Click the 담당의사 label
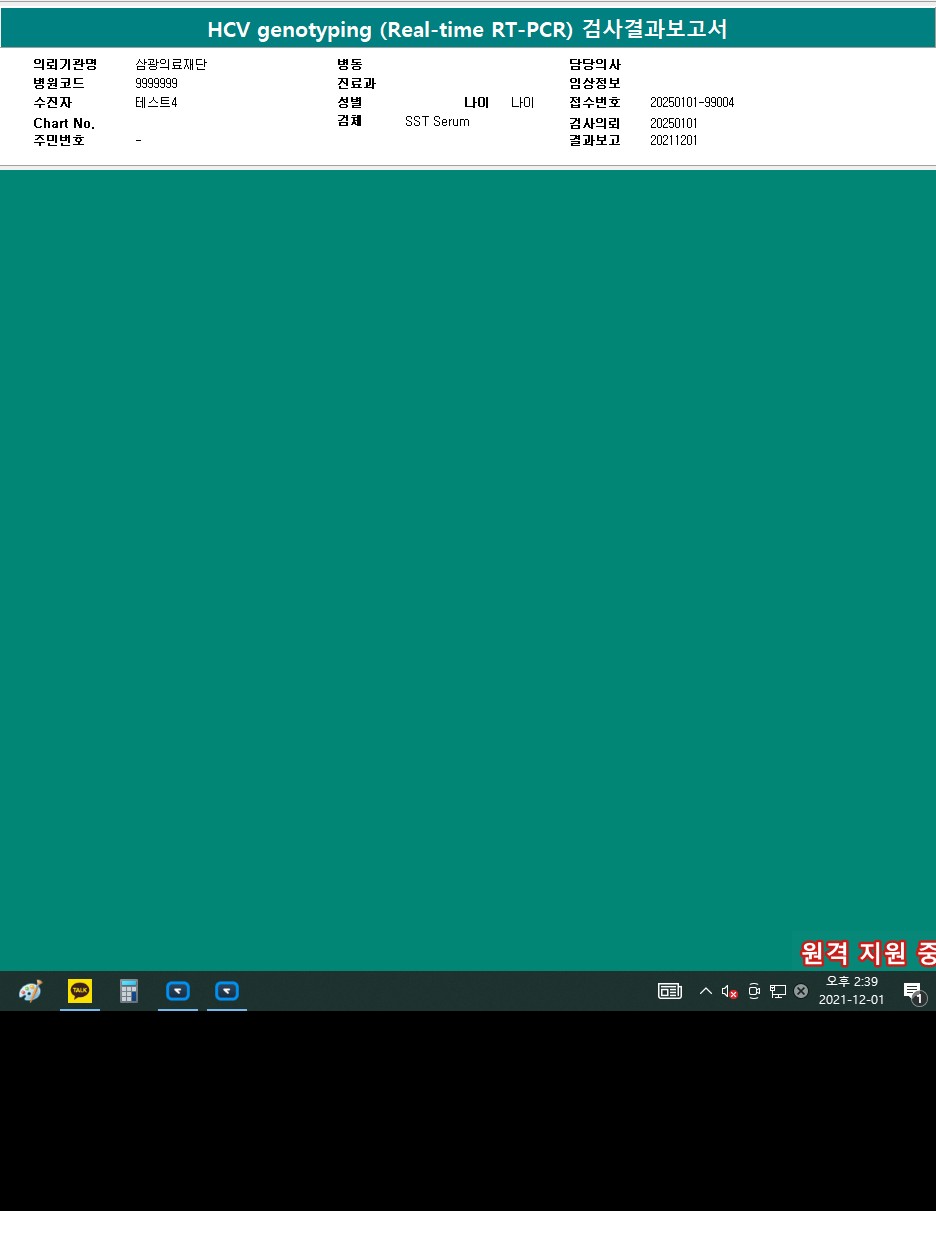936x1235 pixels. (x=595, y=65)
